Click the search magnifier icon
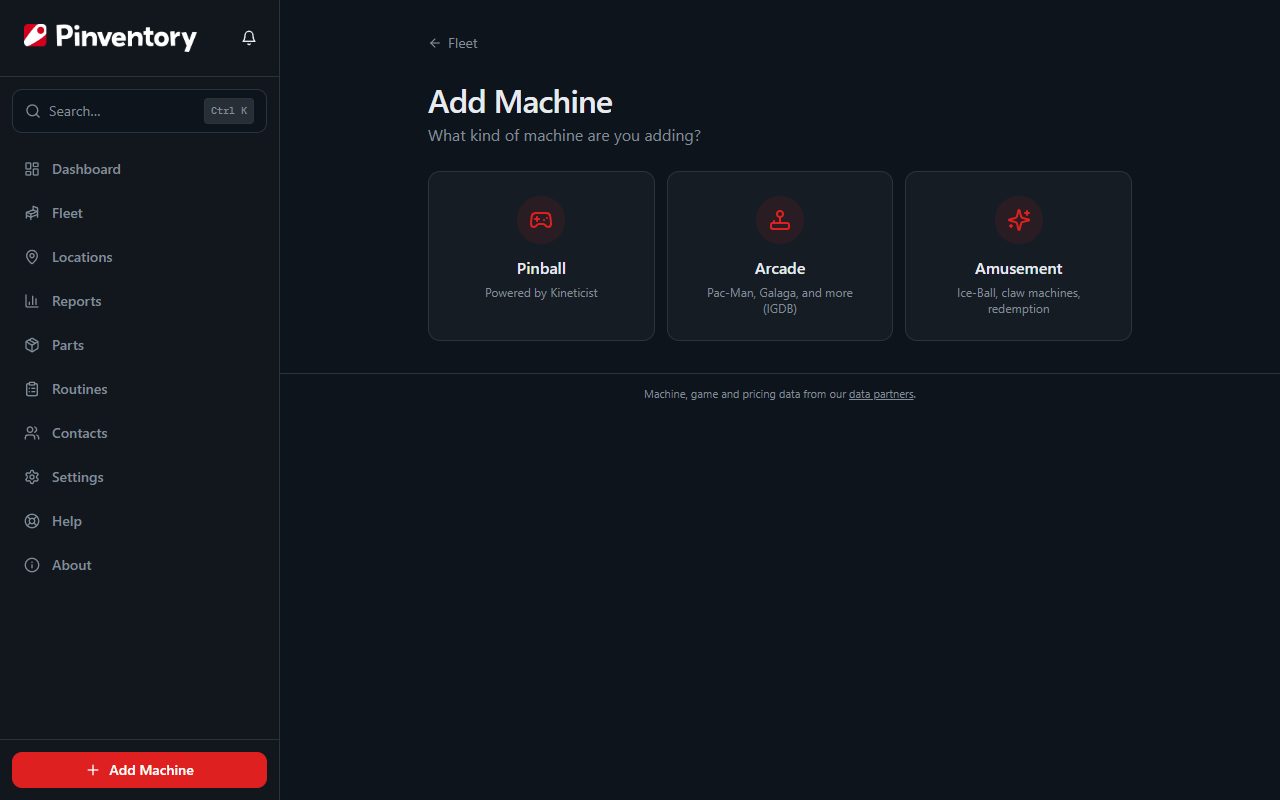Viewport: 1280px width, 800px height. [x=33, y=111]
